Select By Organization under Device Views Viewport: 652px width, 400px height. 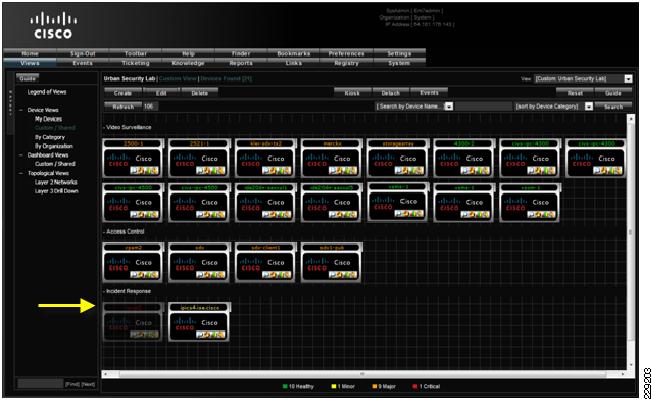pyautogui.click(x=54, y=146)
